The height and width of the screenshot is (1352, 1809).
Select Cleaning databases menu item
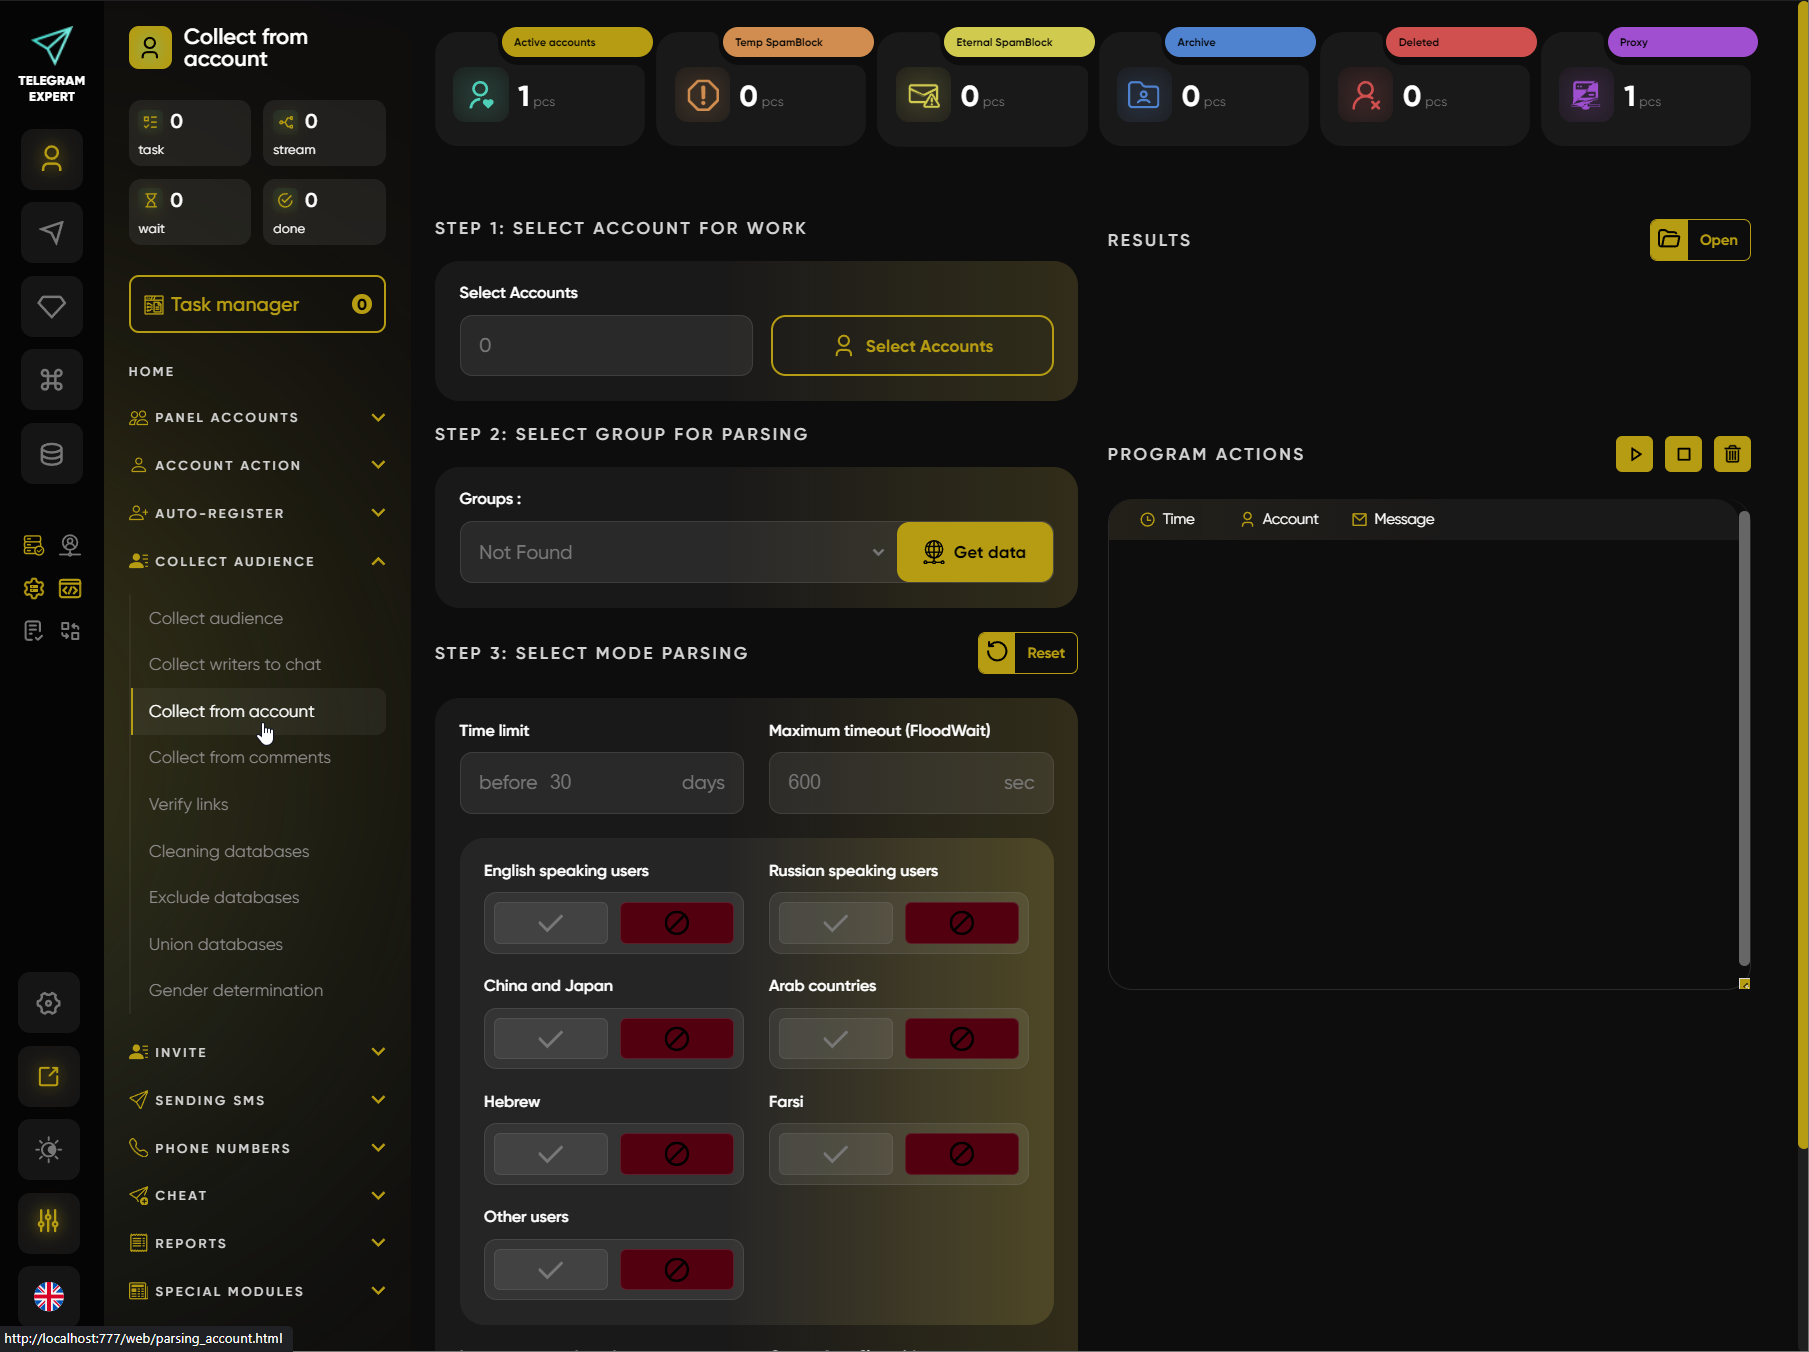(229, 851)
